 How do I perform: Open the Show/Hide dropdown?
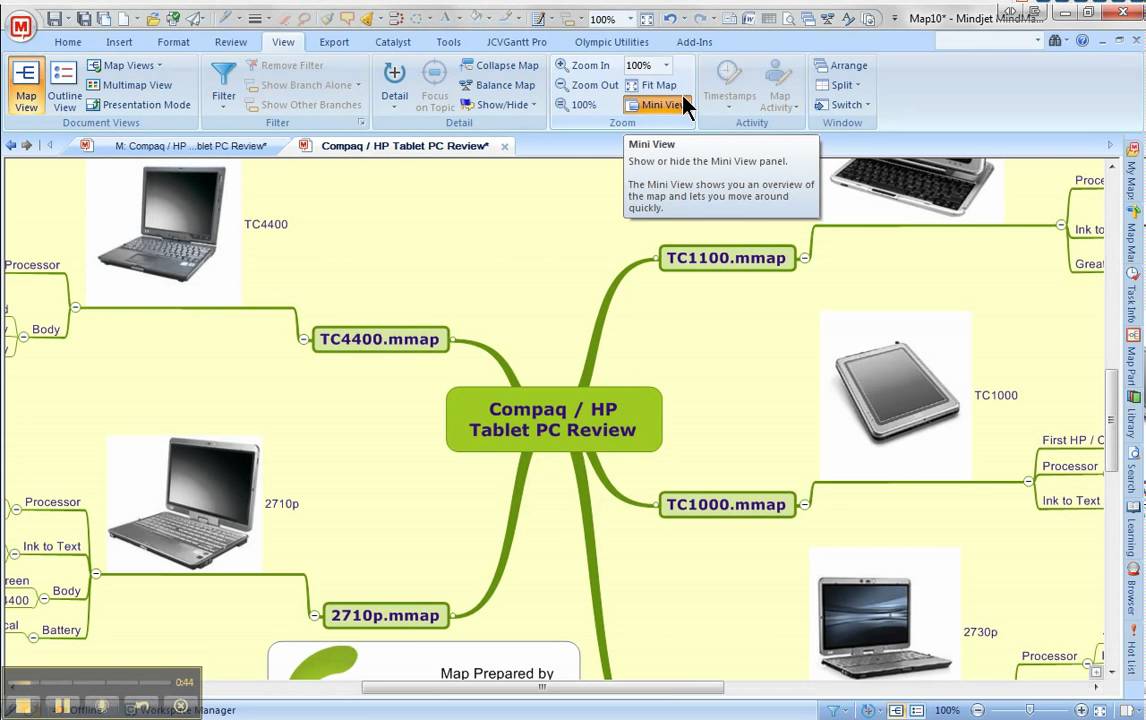click(498, 105)
